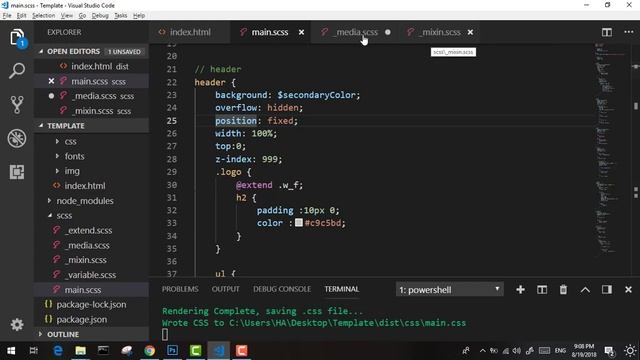640x360 pixels.
Task: Open the Debug view in activity bar
Action: (17, 138)
